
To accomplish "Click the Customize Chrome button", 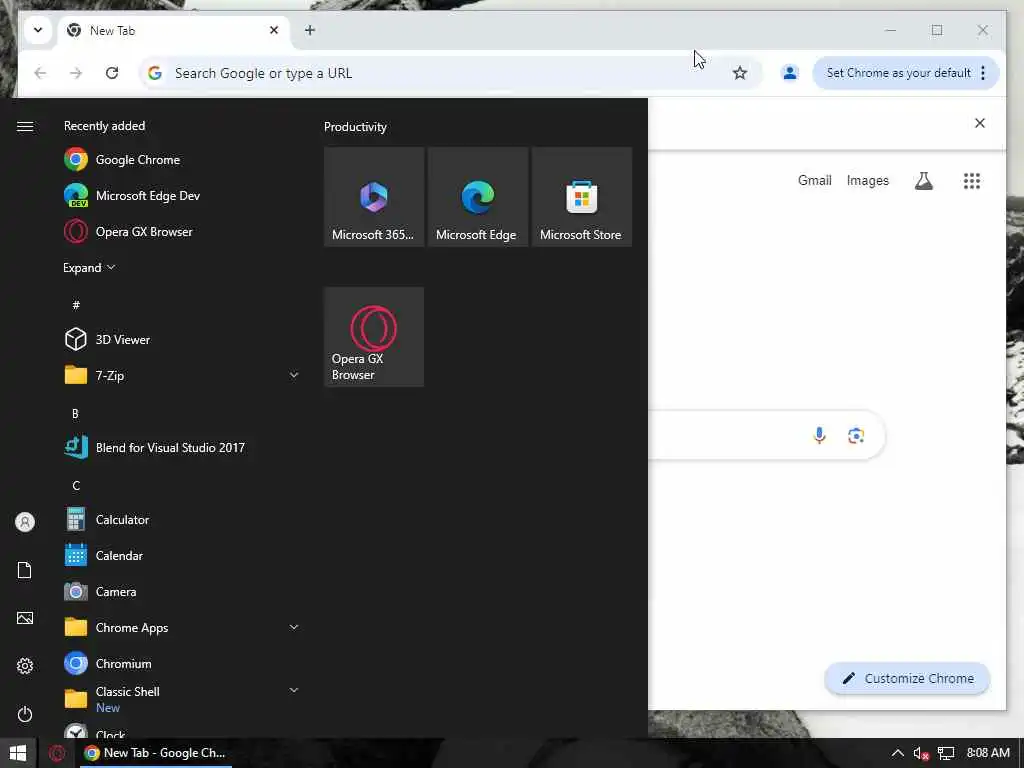I will pyautogui.click(x=907, y=679).
